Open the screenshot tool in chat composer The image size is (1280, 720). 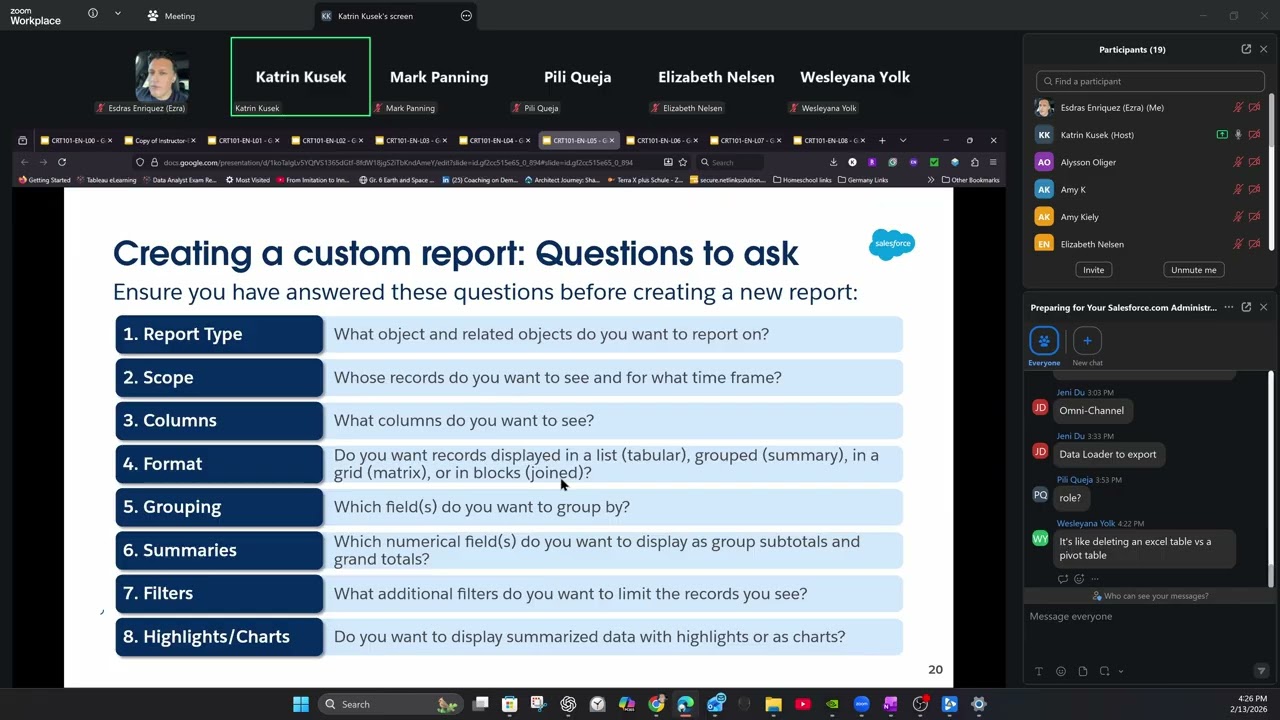(x=1104, y=671)
